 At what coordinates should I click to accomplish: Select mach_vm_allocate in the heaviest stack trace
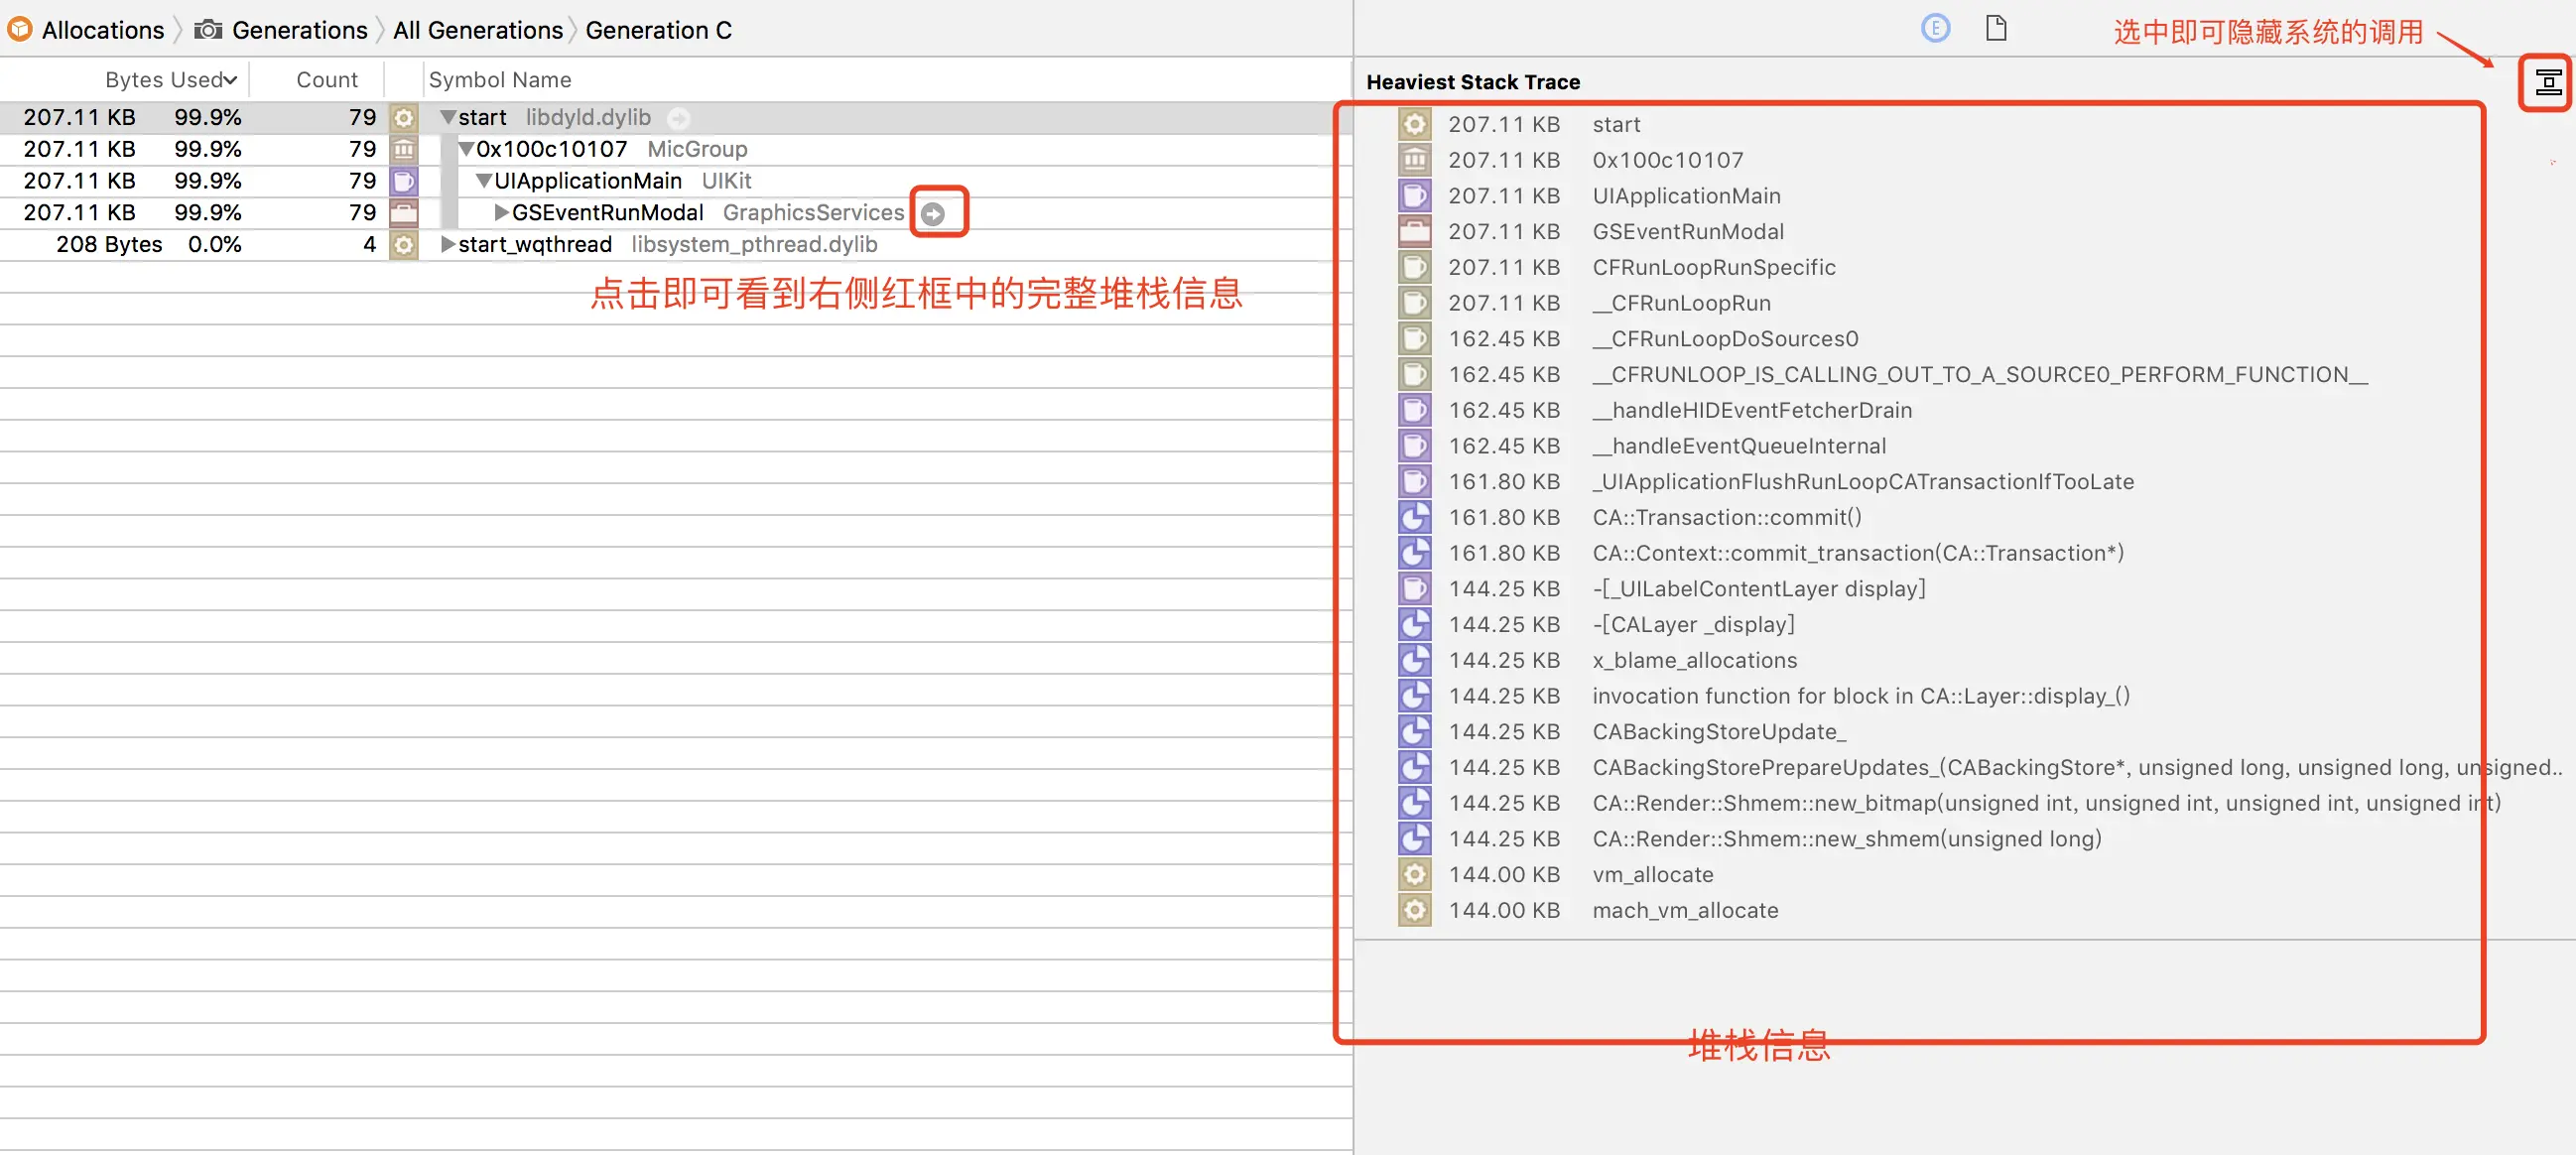coord(1685,910)
